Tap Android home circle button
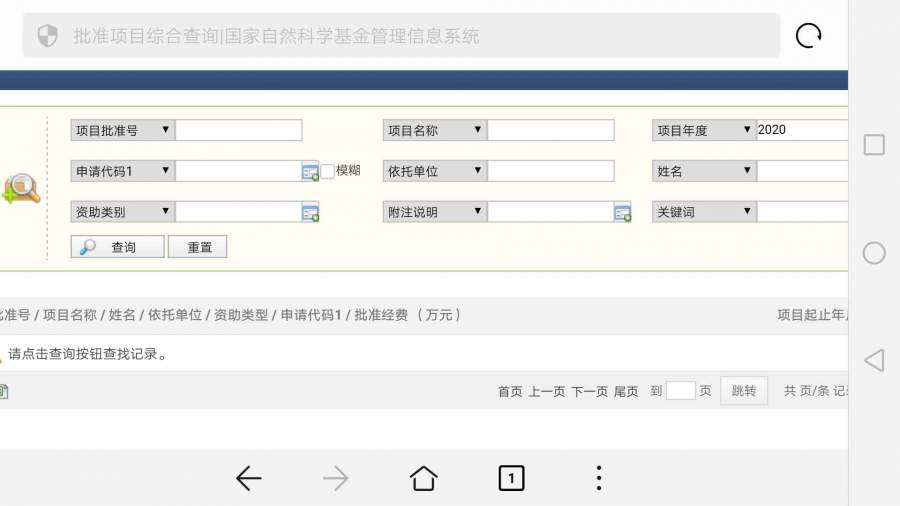This screenshot has width=900, height=506. [x=874, y=252]
